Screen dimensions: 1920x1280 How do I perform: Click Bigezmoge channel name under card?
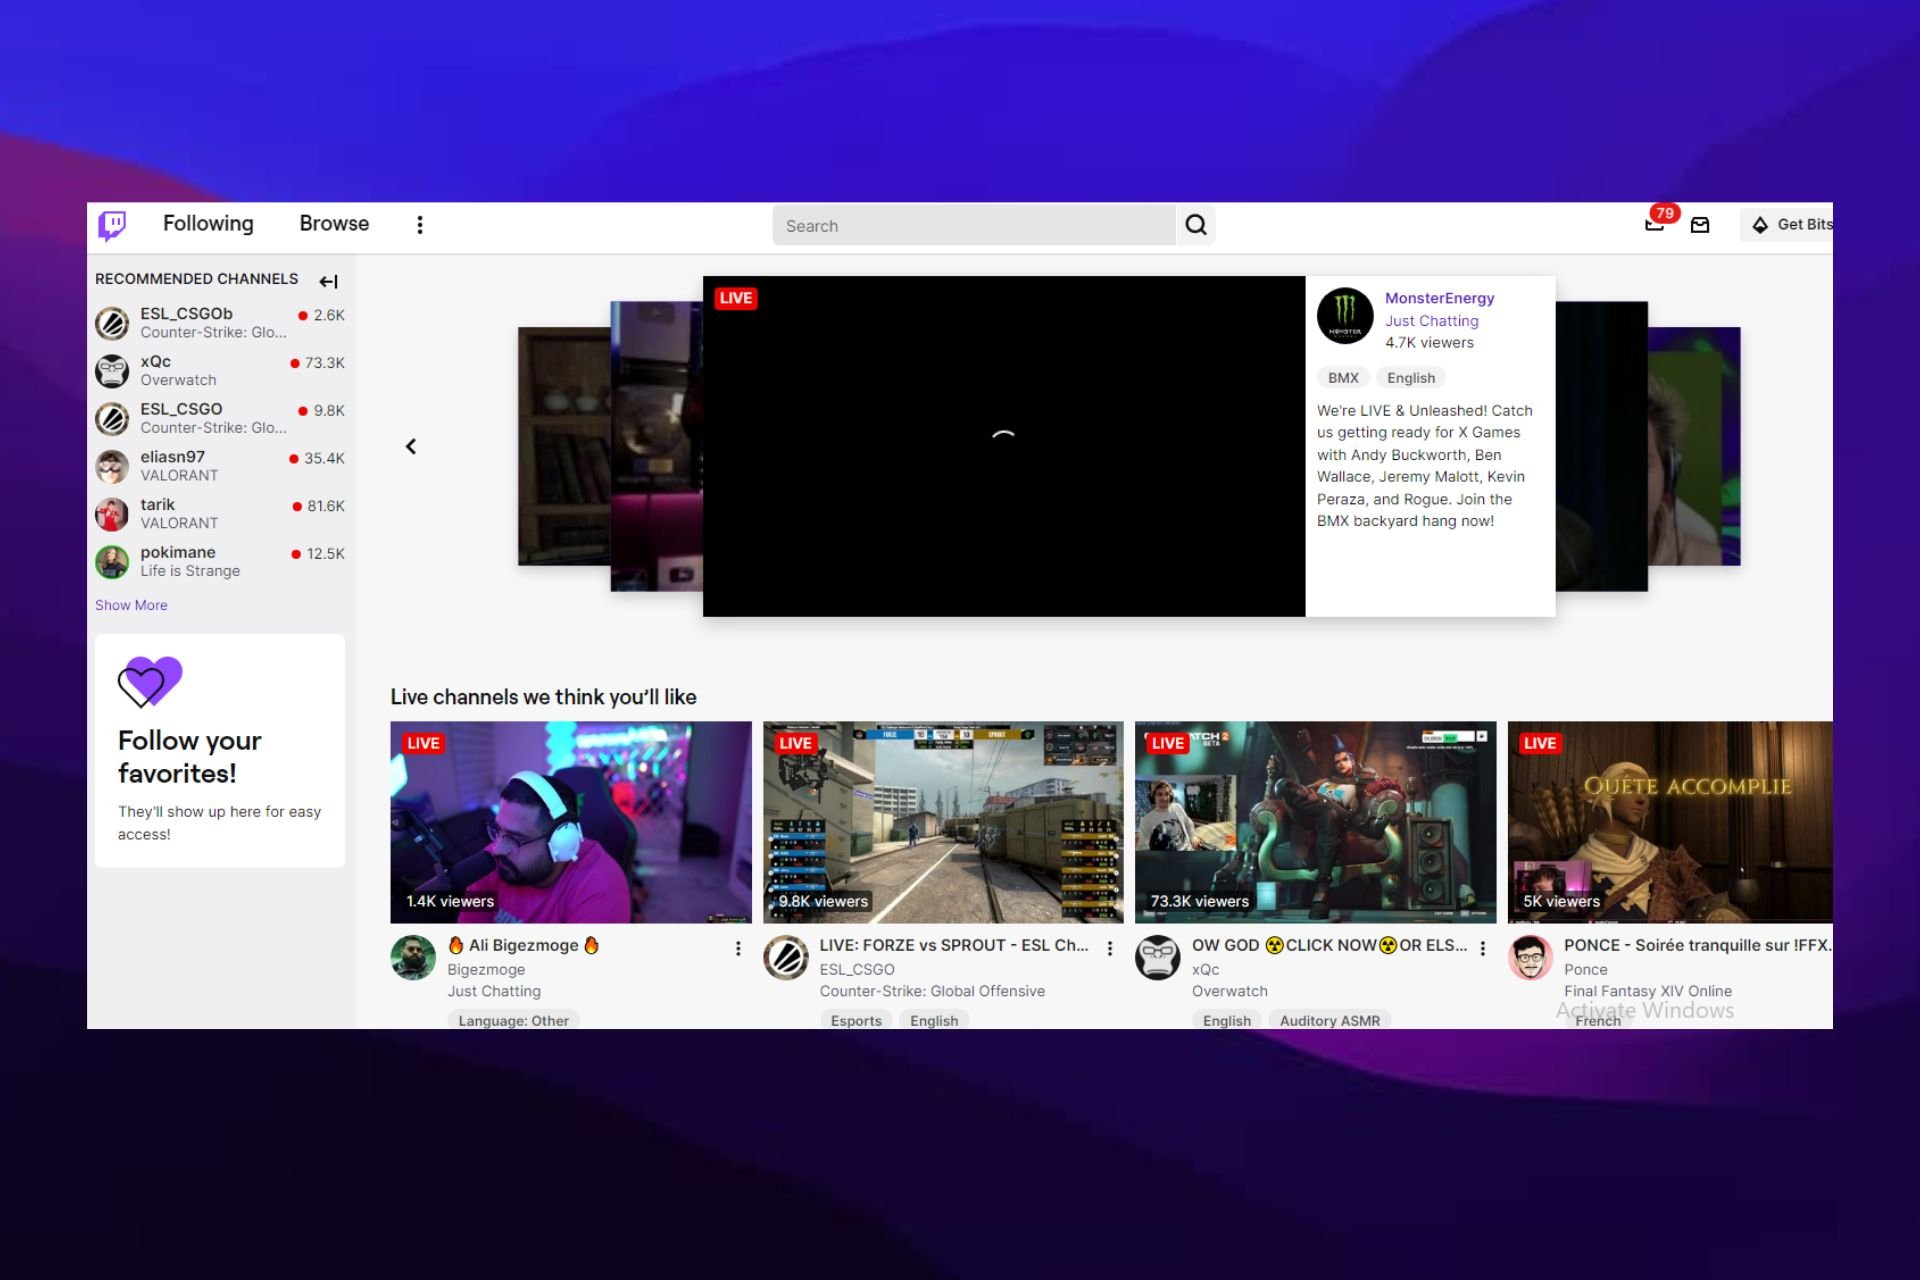(486, 969)
